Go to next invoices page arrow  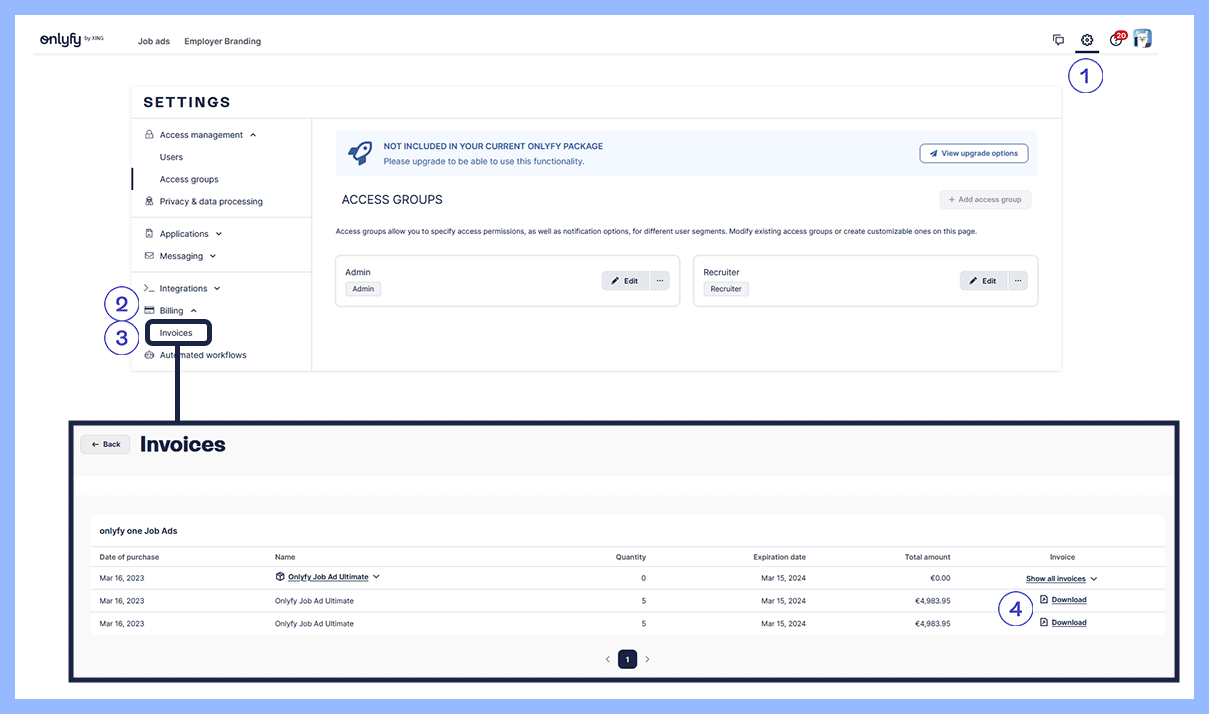click(647, 659)
